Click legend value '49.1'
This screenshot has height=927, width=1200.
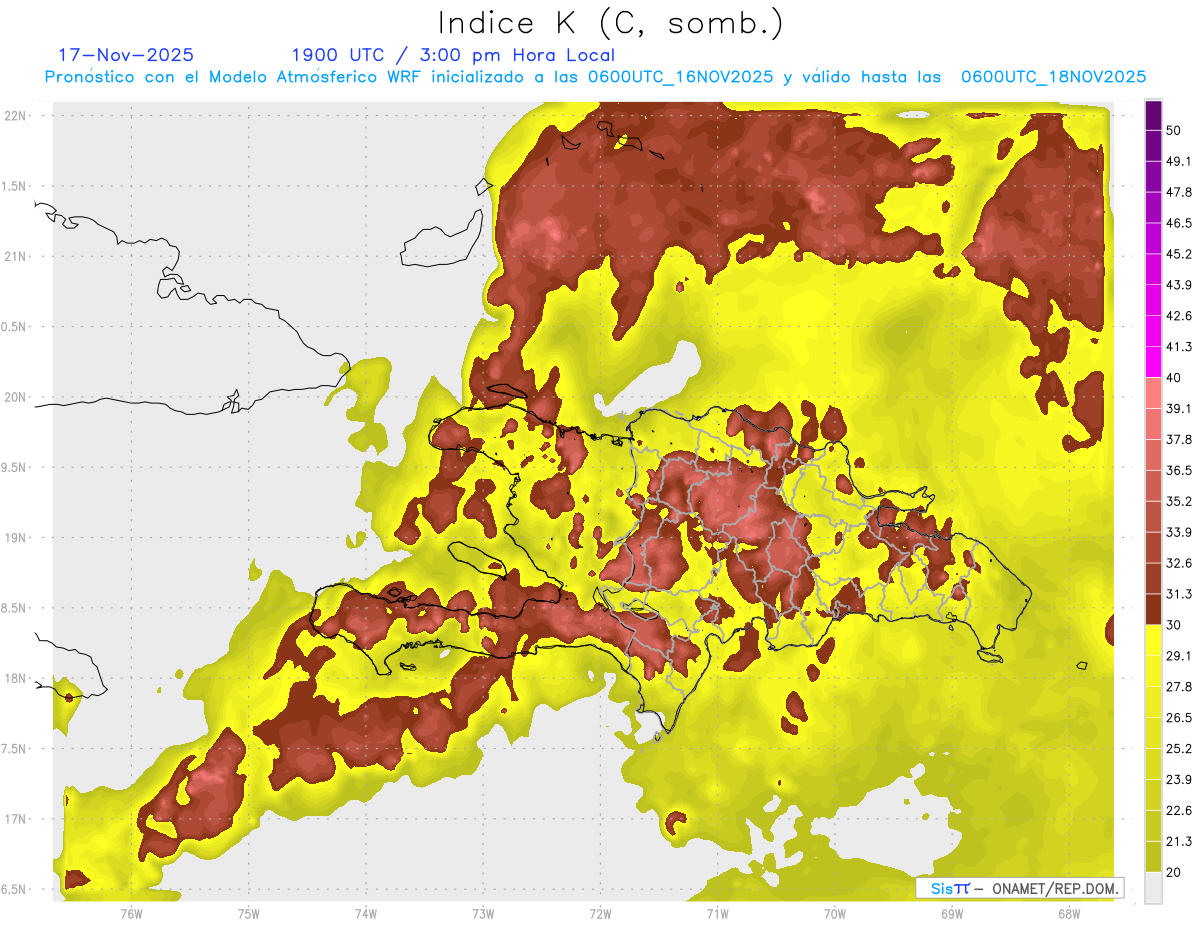1179,161
